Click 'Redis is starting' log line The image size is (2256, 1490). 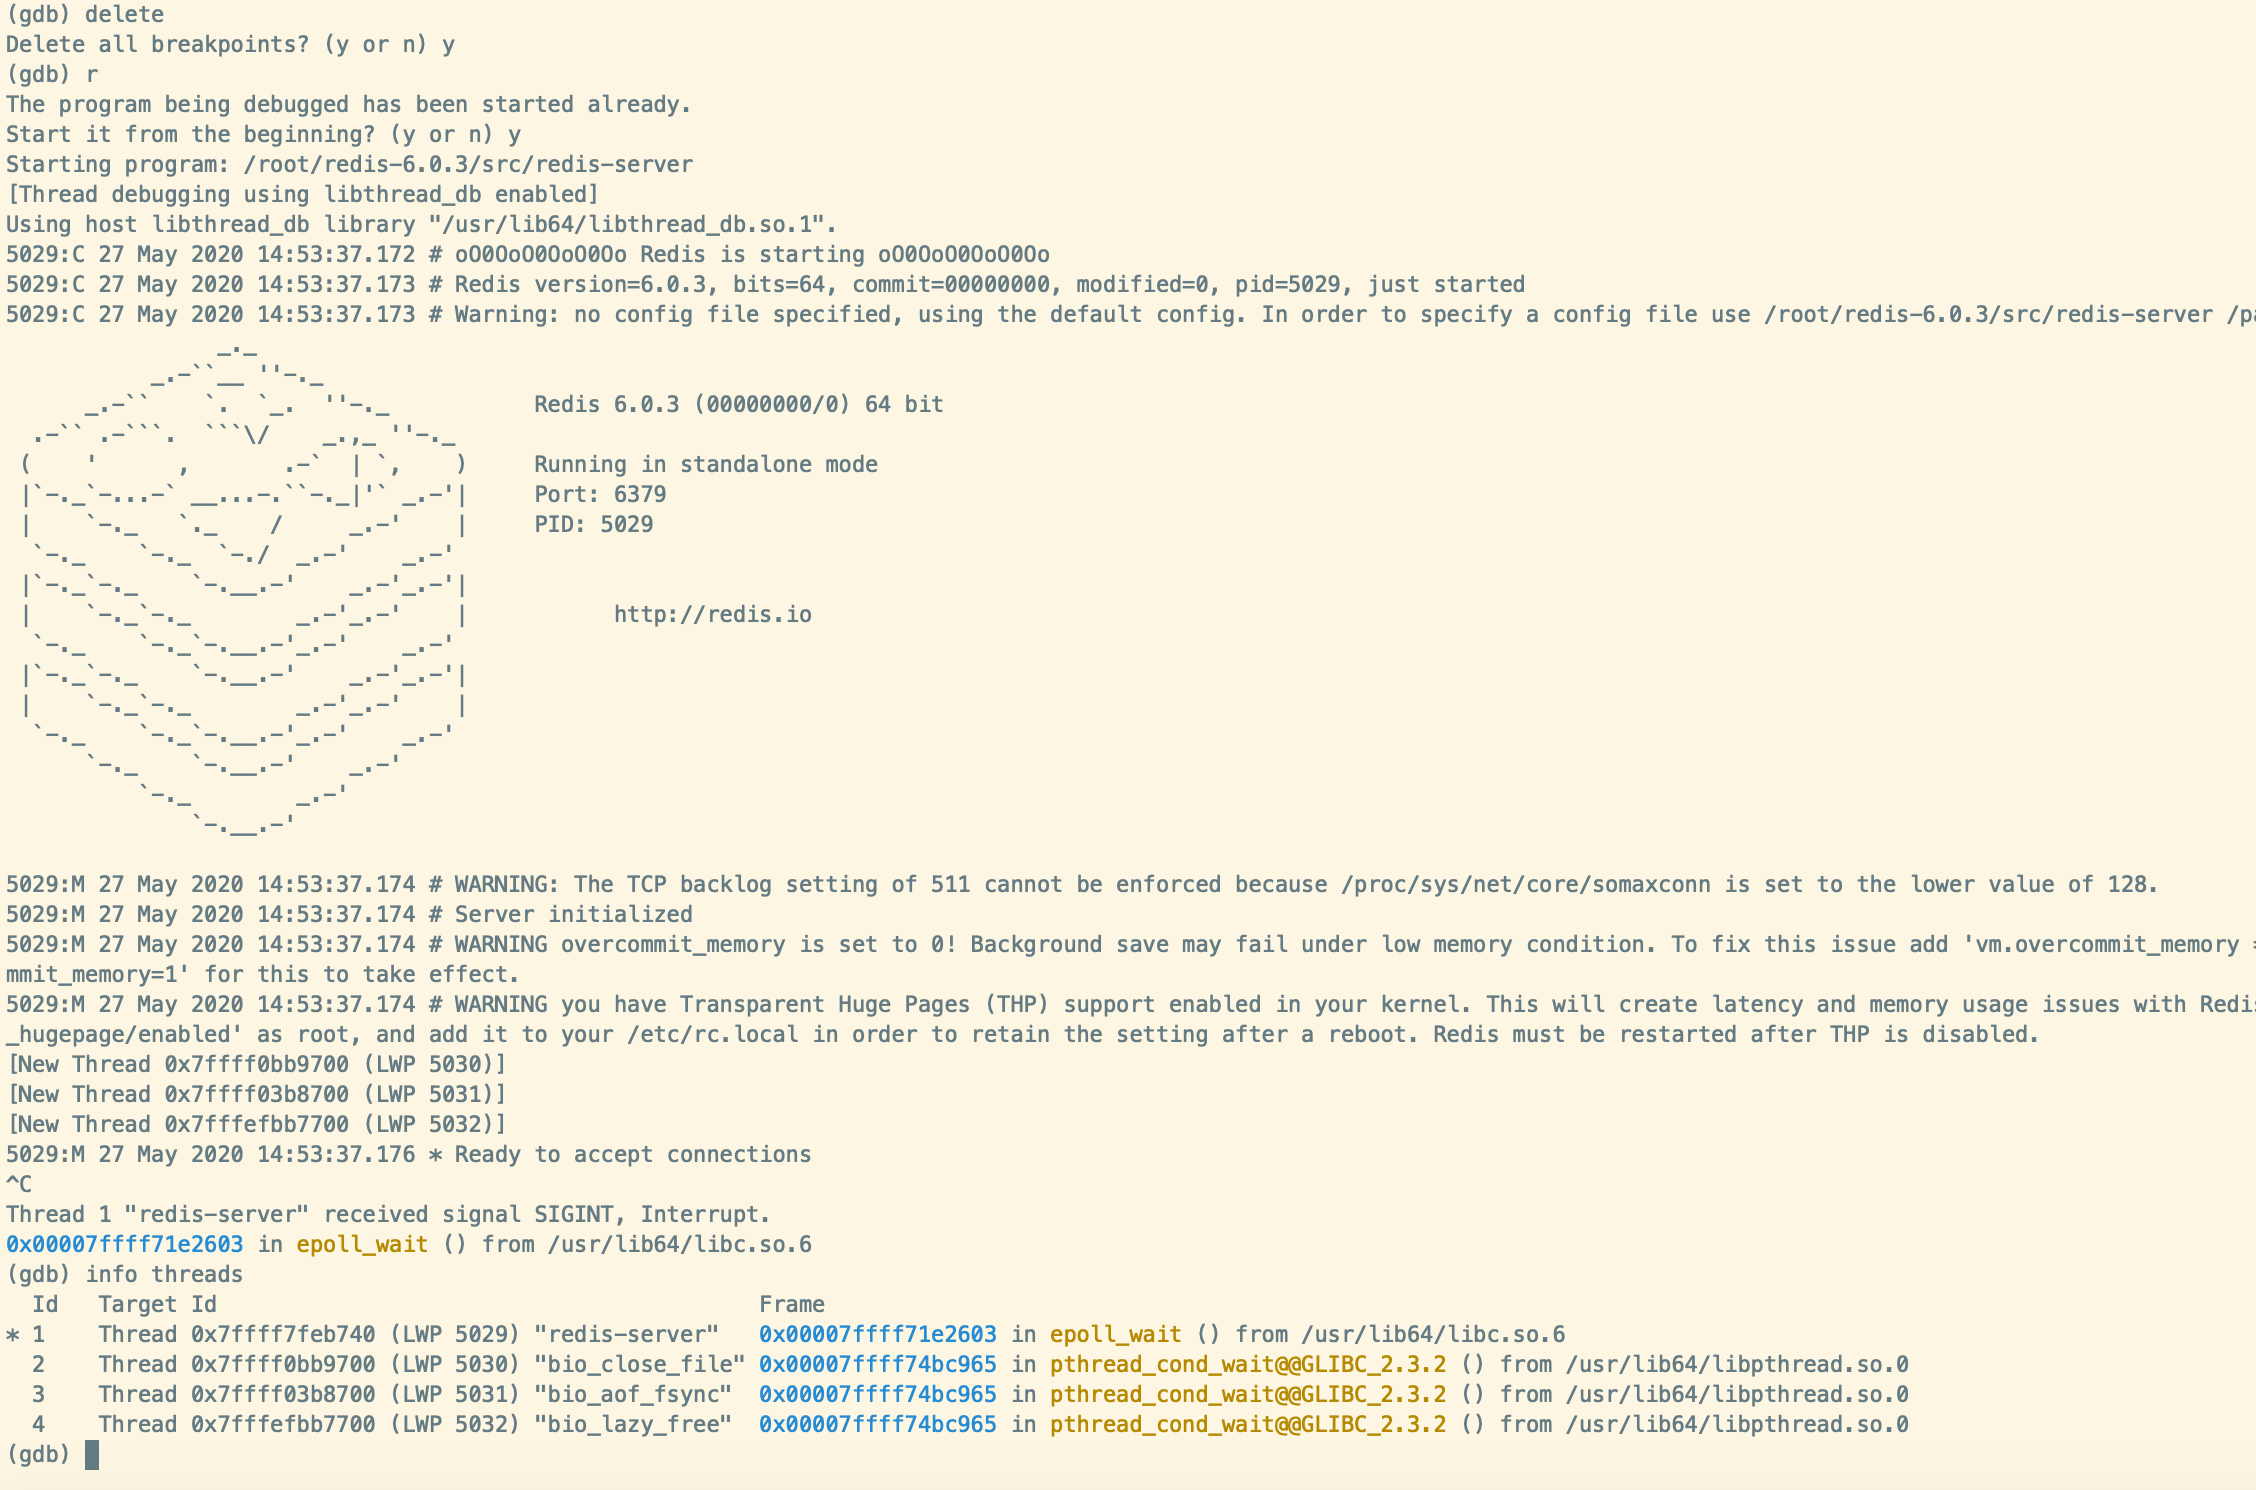pyautogui.click(x=528, y=255)
